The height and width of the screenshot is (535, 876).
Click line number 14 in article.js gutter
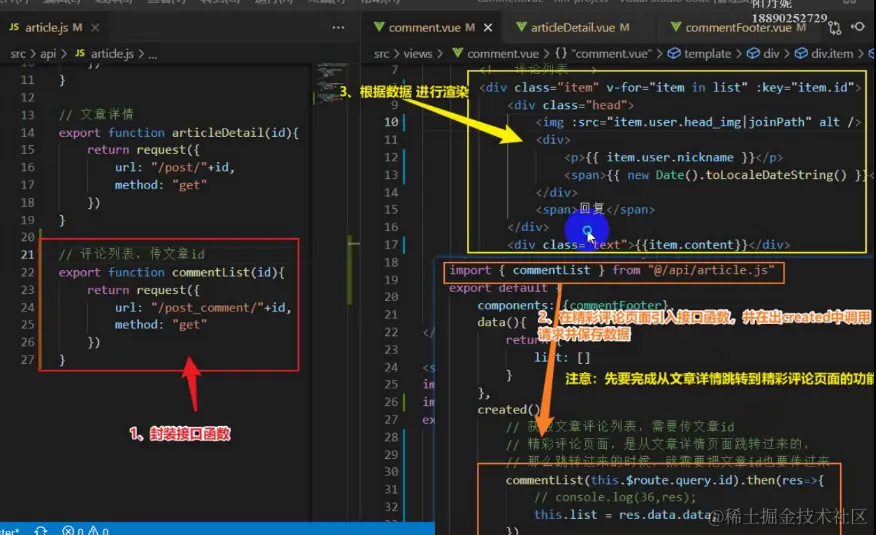coord(27,133)
